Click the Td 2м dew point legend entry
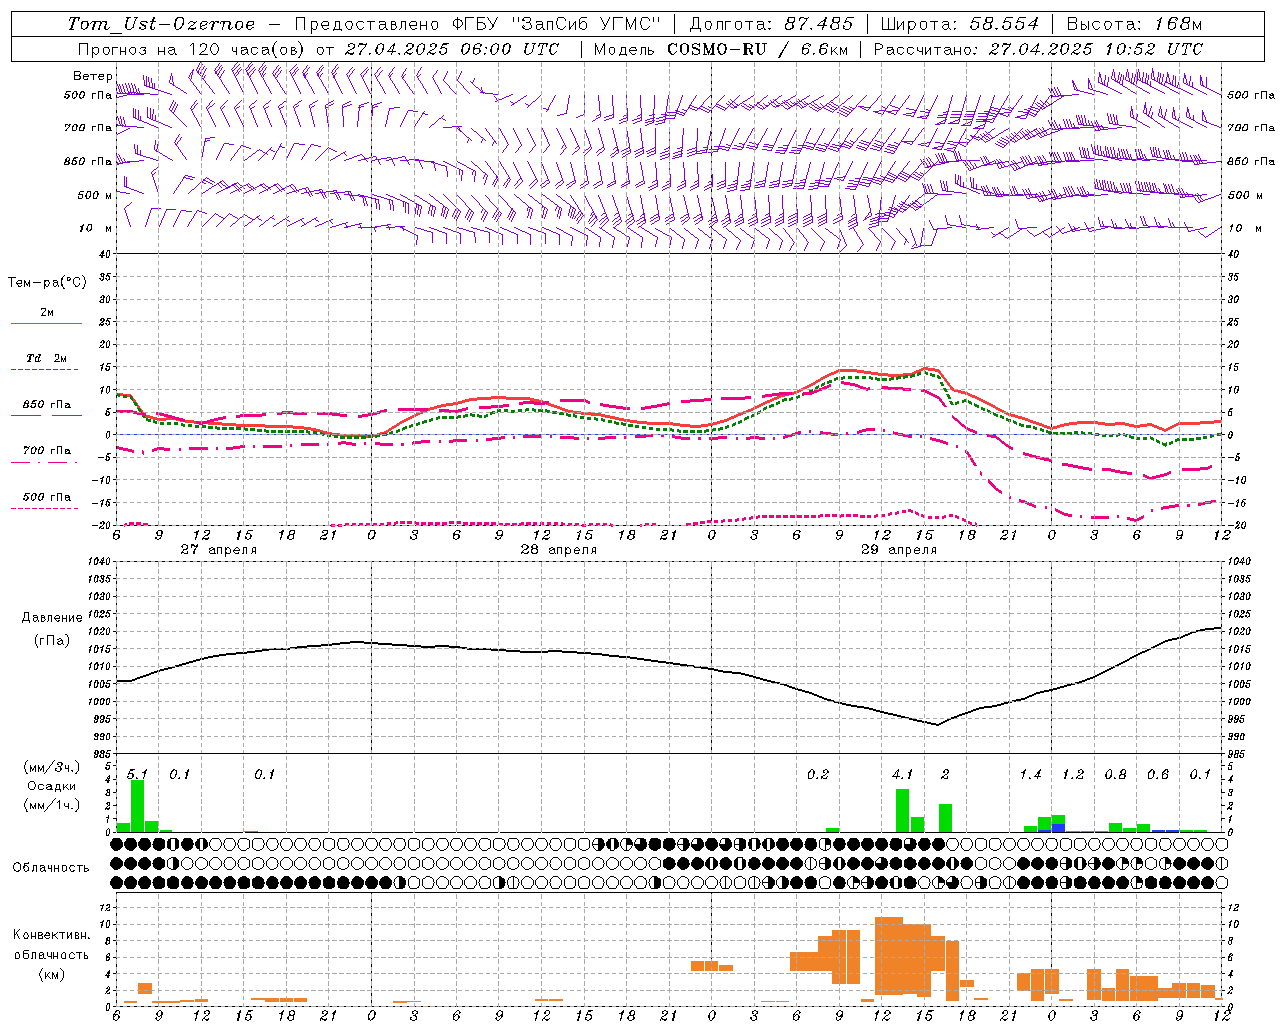 tap(46, 358)
